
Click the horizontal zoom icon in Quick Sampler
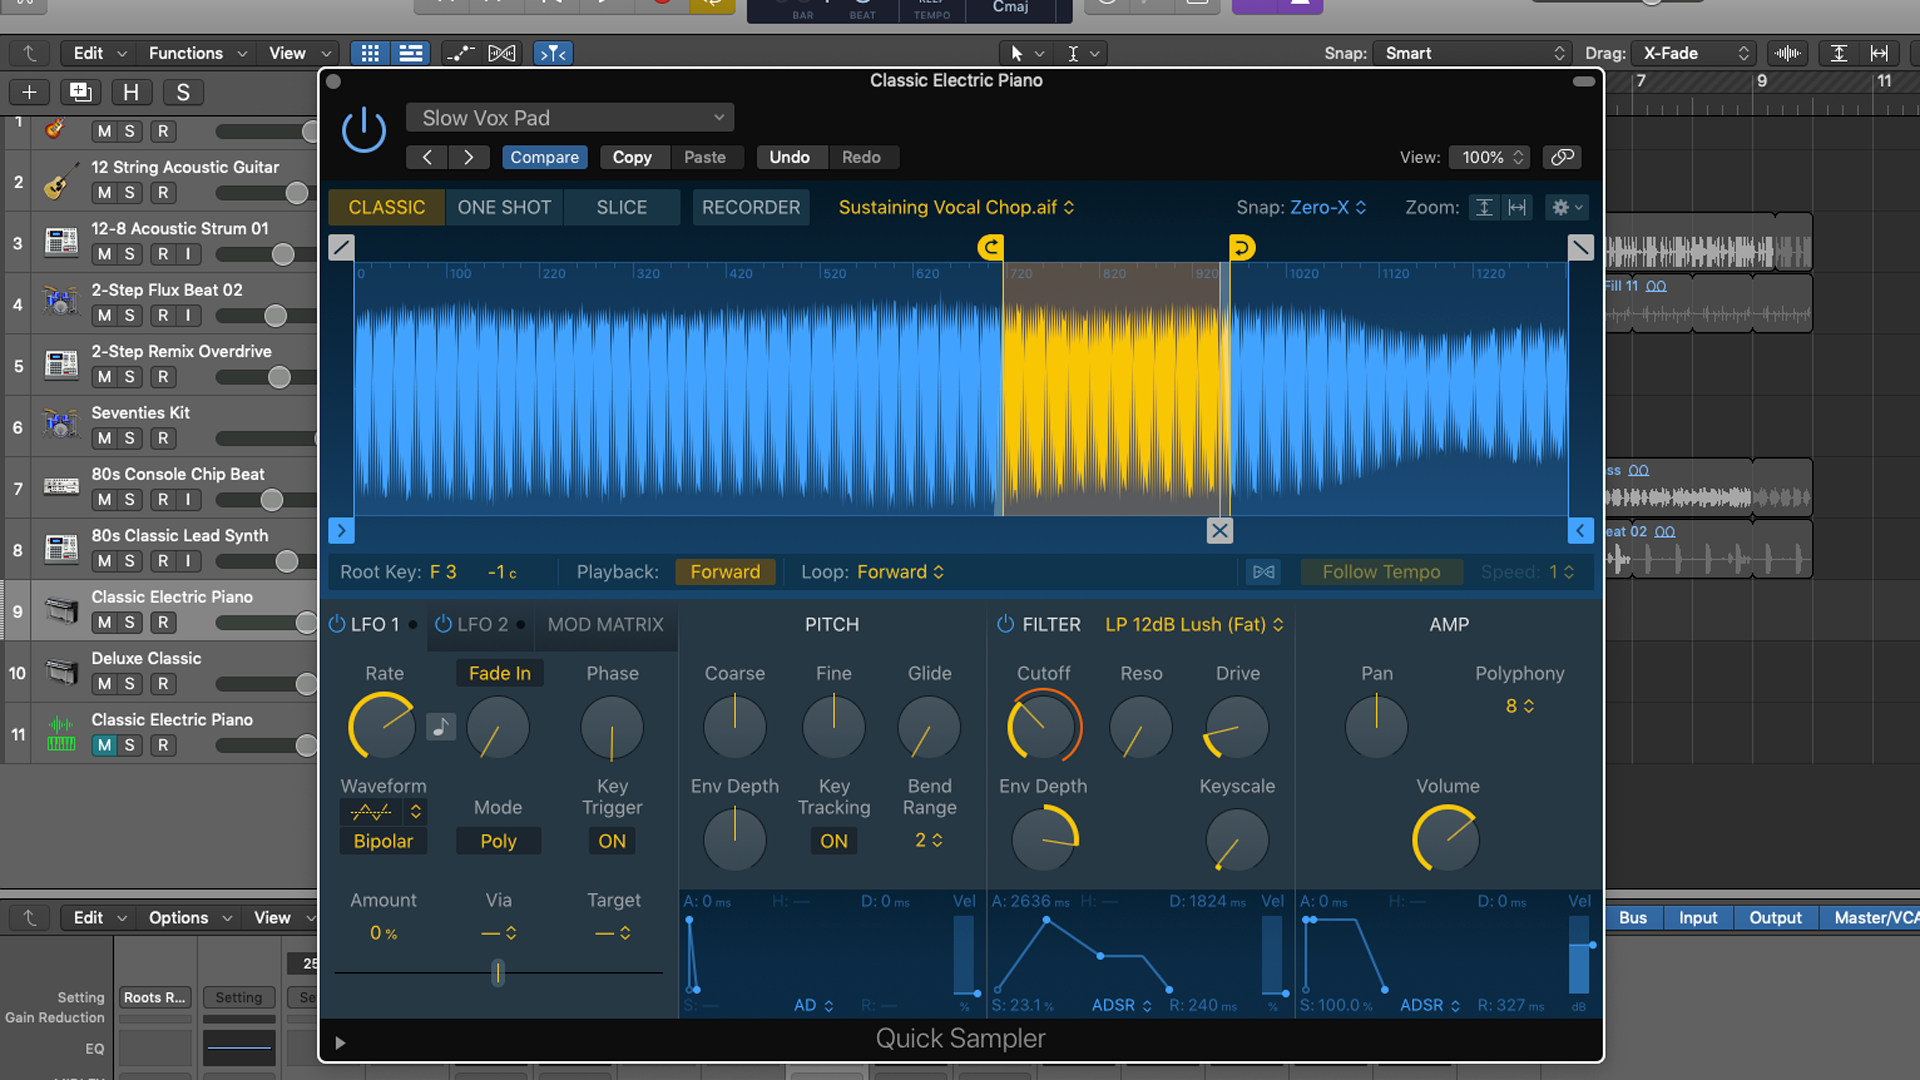pos(1517,207)
